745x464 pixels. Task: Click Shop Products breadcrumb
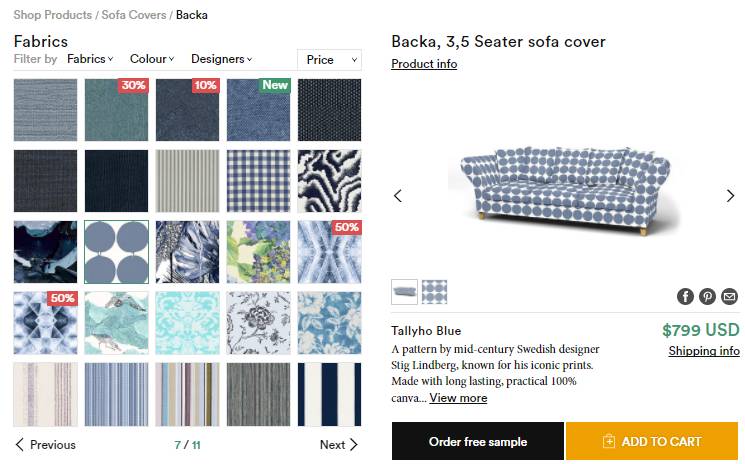[52, 15]
